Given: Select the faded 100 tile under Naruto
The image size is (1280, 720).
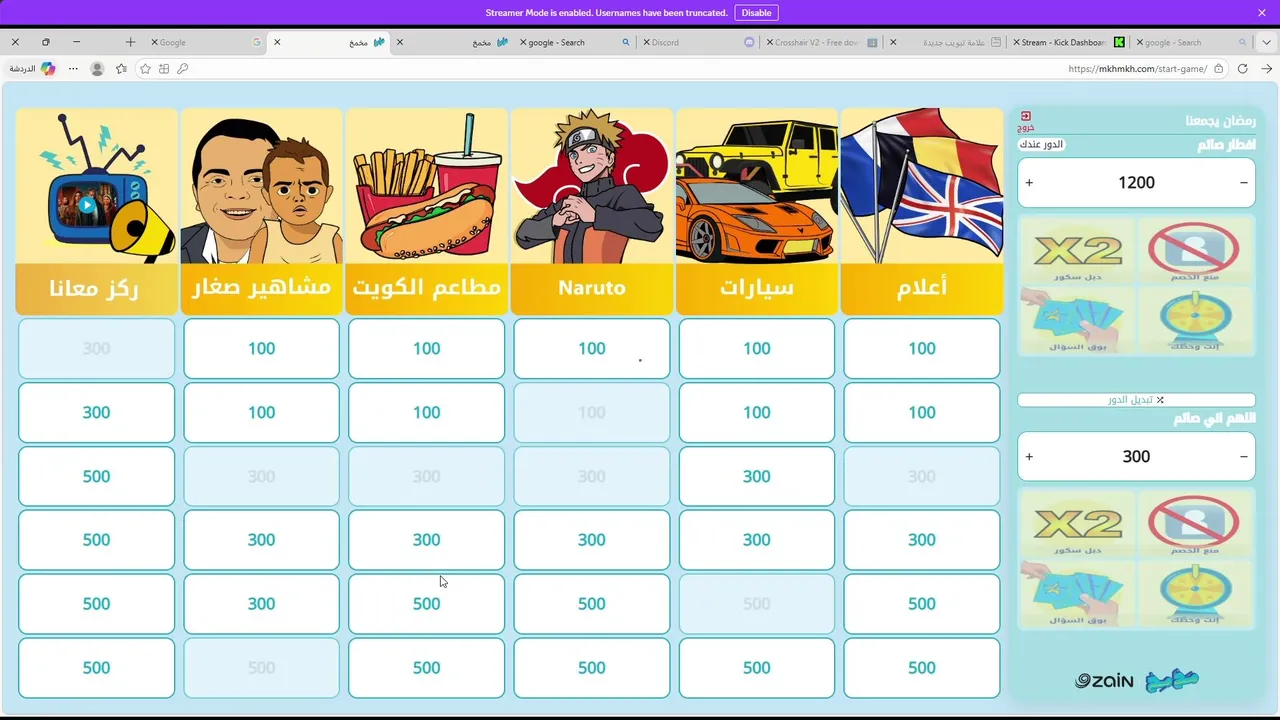Looking at the screenshot, I should [x=591, y=413].
